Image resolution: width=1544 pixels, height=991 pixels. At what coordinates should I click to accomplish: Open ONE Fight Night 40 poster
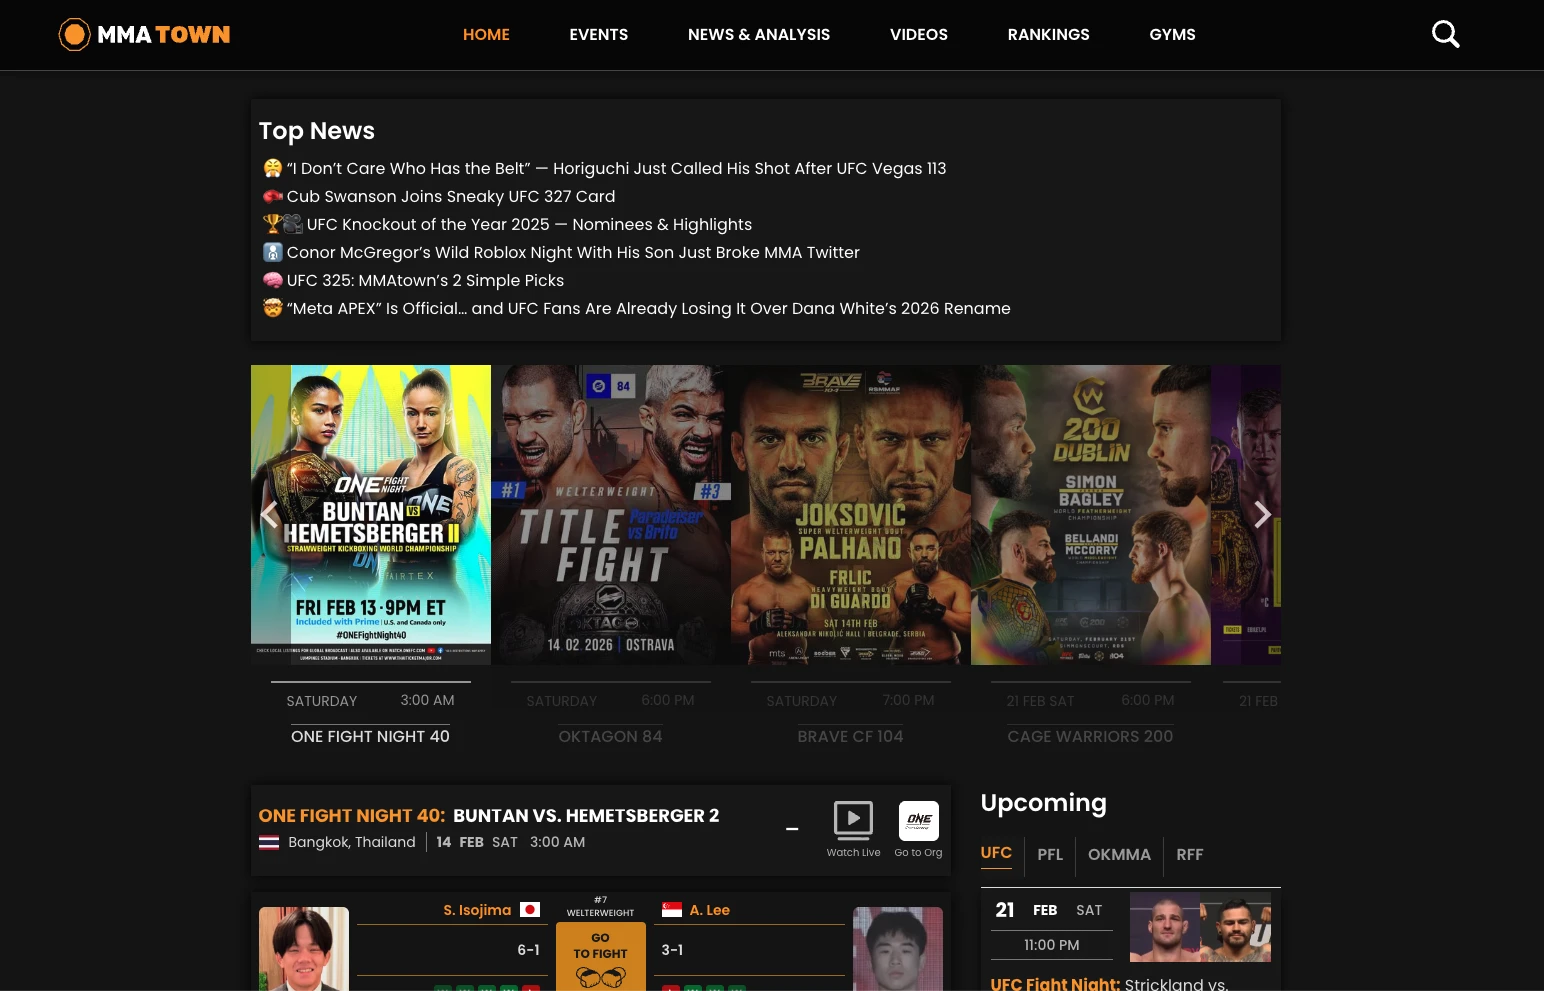pyautogui.click(x=371, y=515)
